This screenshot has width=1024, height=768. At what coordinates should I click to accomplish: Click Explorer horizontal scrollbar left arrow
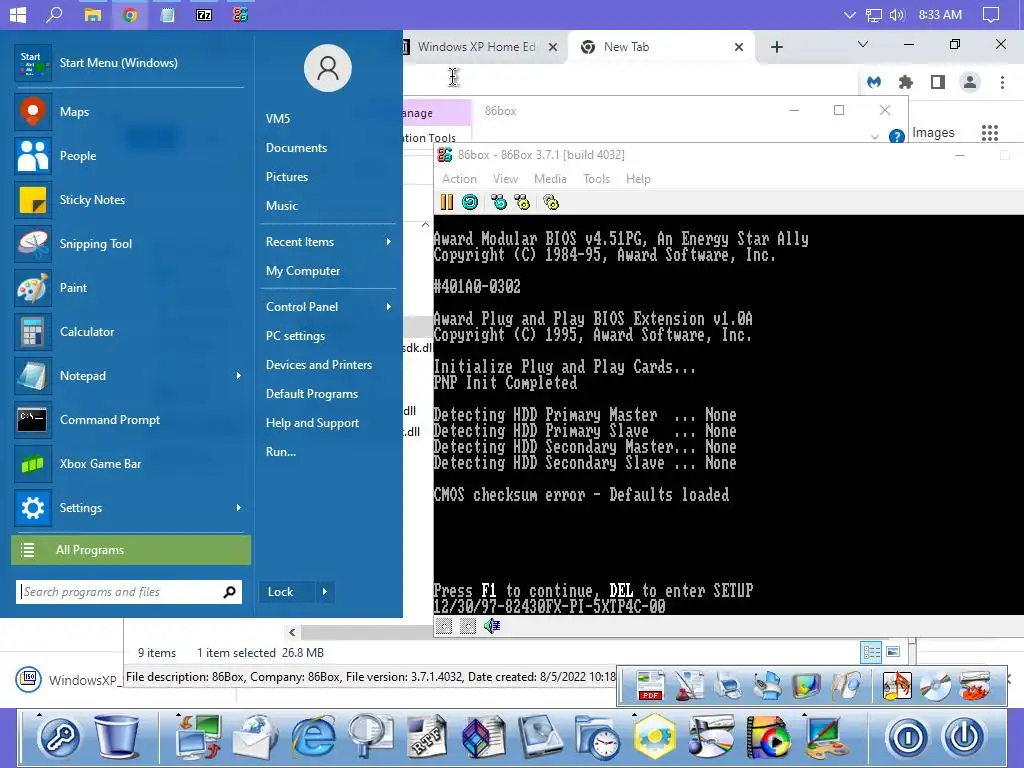[x=292, y=632]
